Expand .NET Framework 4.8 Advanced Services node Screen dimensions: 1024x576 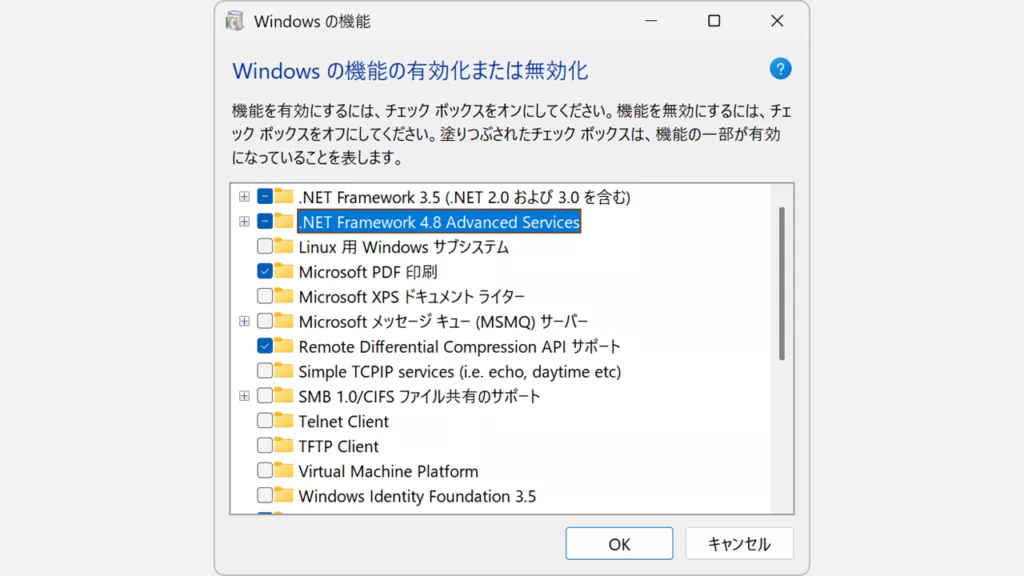pyautogui.click(x=244, y=221)
